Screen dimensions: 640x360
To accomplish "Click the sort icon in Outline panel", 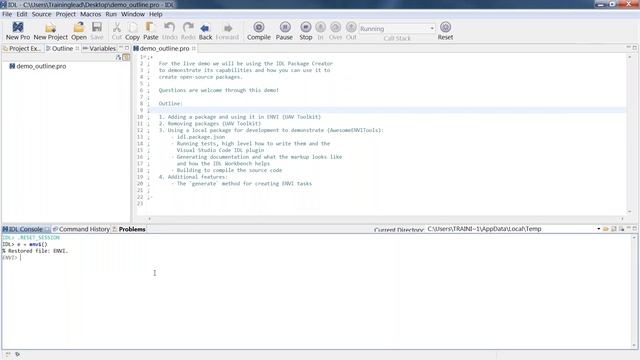I will tap(118, 58).
